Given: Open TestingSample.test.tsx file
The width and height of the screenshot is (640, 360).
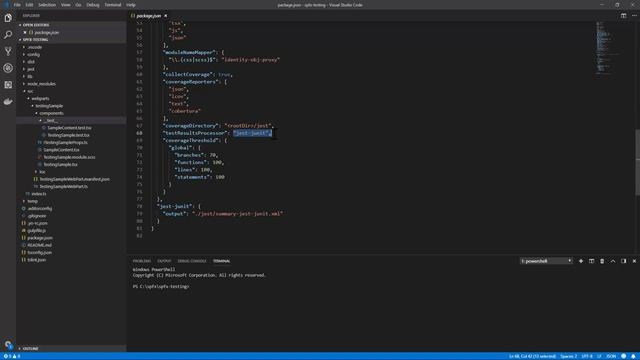Looking at the screenshot, I should (68, 135).
